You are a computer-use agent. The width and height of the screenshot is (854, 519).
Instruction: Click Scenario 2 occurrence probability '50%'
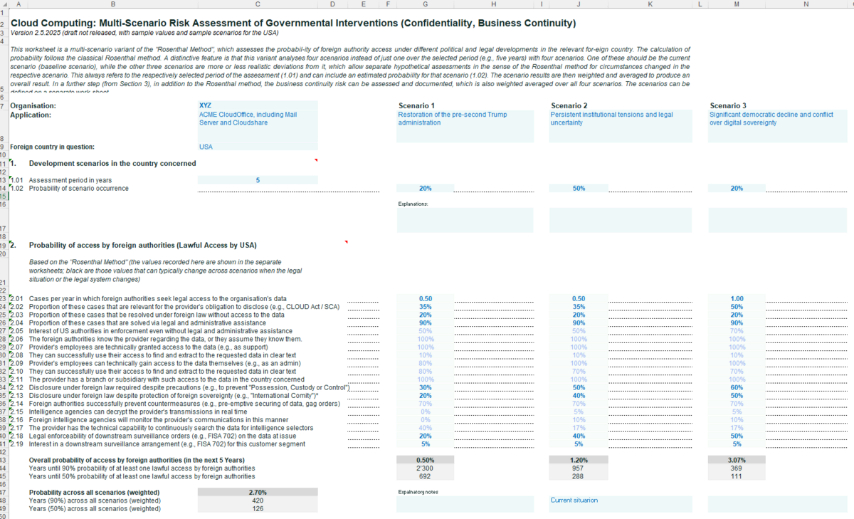click(x=578, y=188)
